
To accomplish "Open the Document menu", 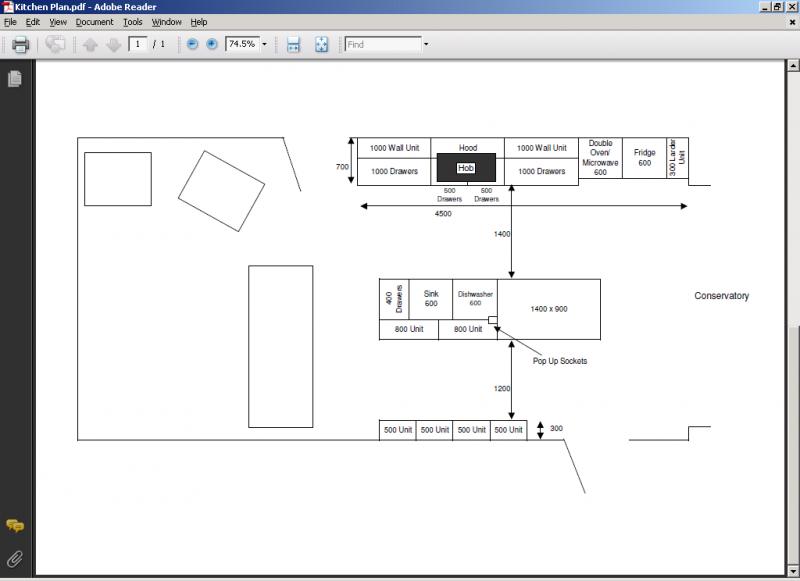I will (95, 21).
